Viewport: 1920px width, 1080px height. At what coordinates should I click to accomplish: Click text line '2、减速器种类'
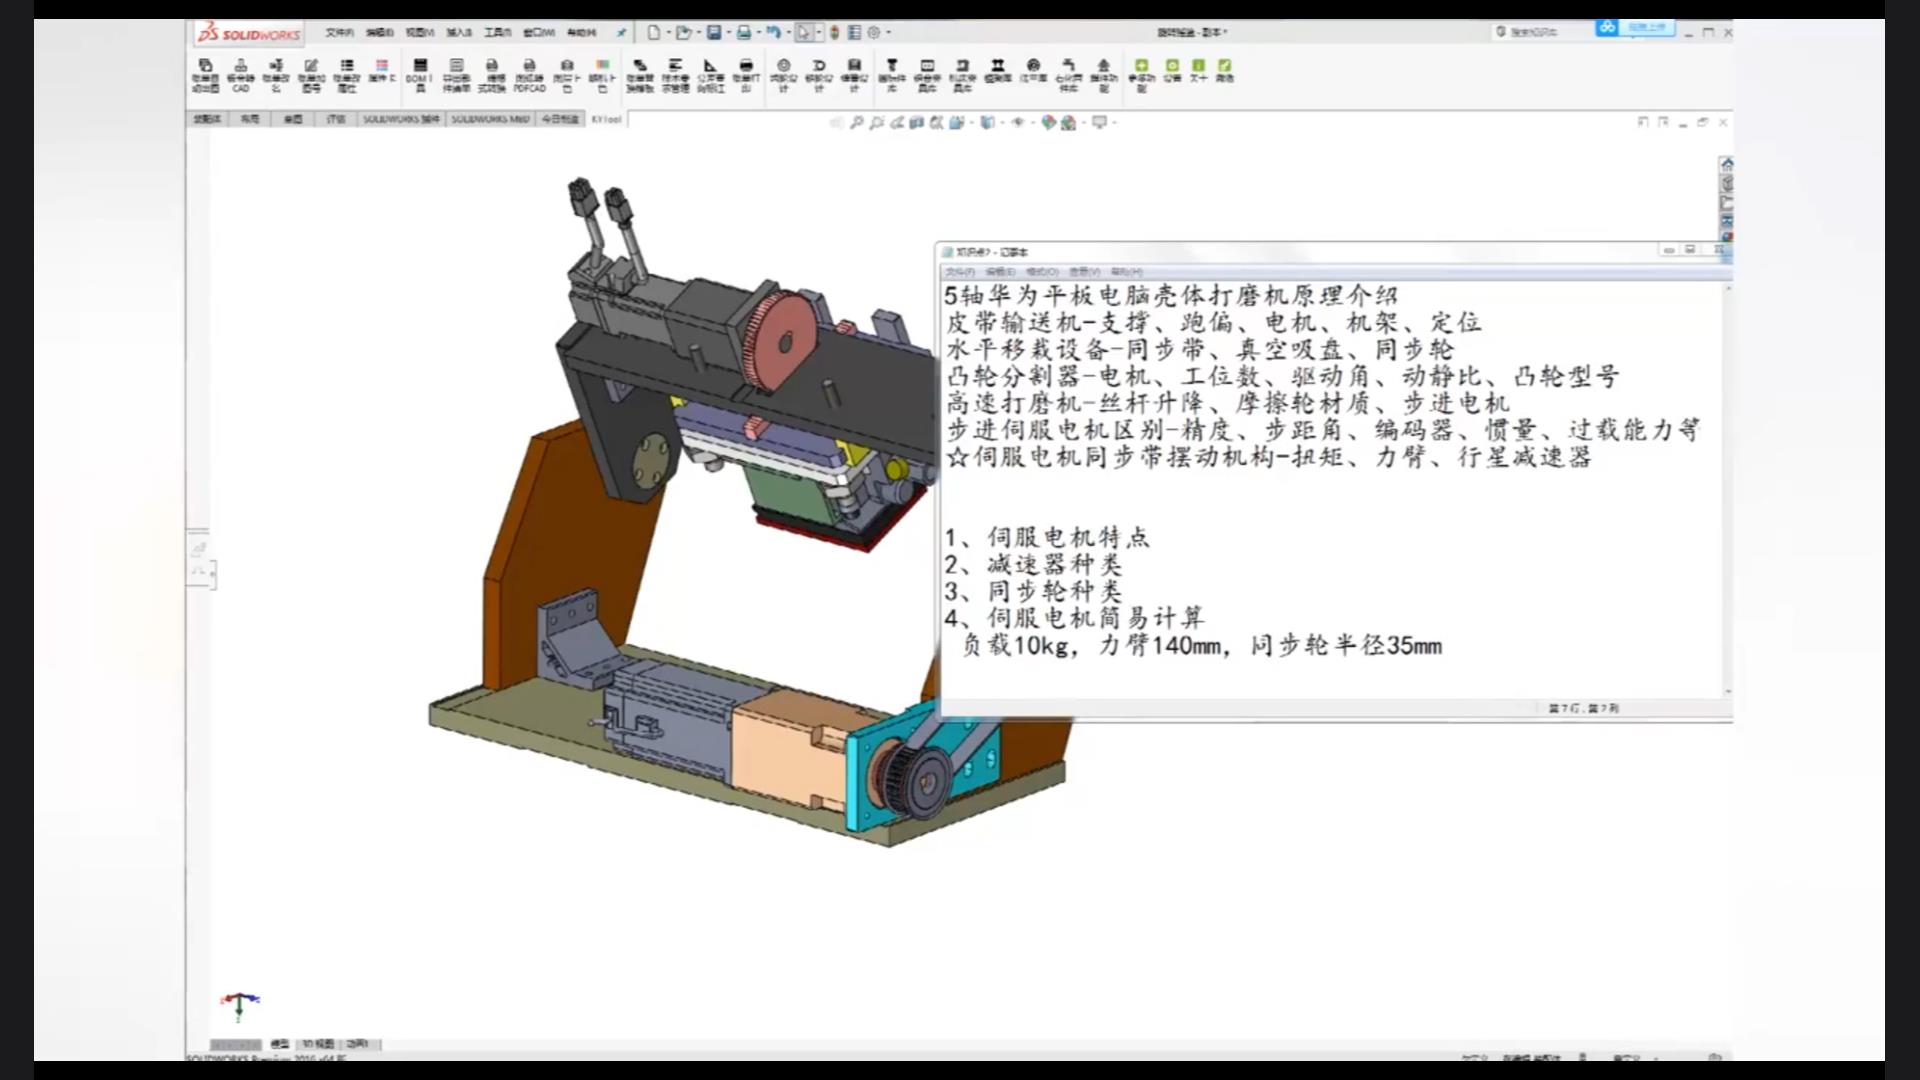pos(1033,565)
